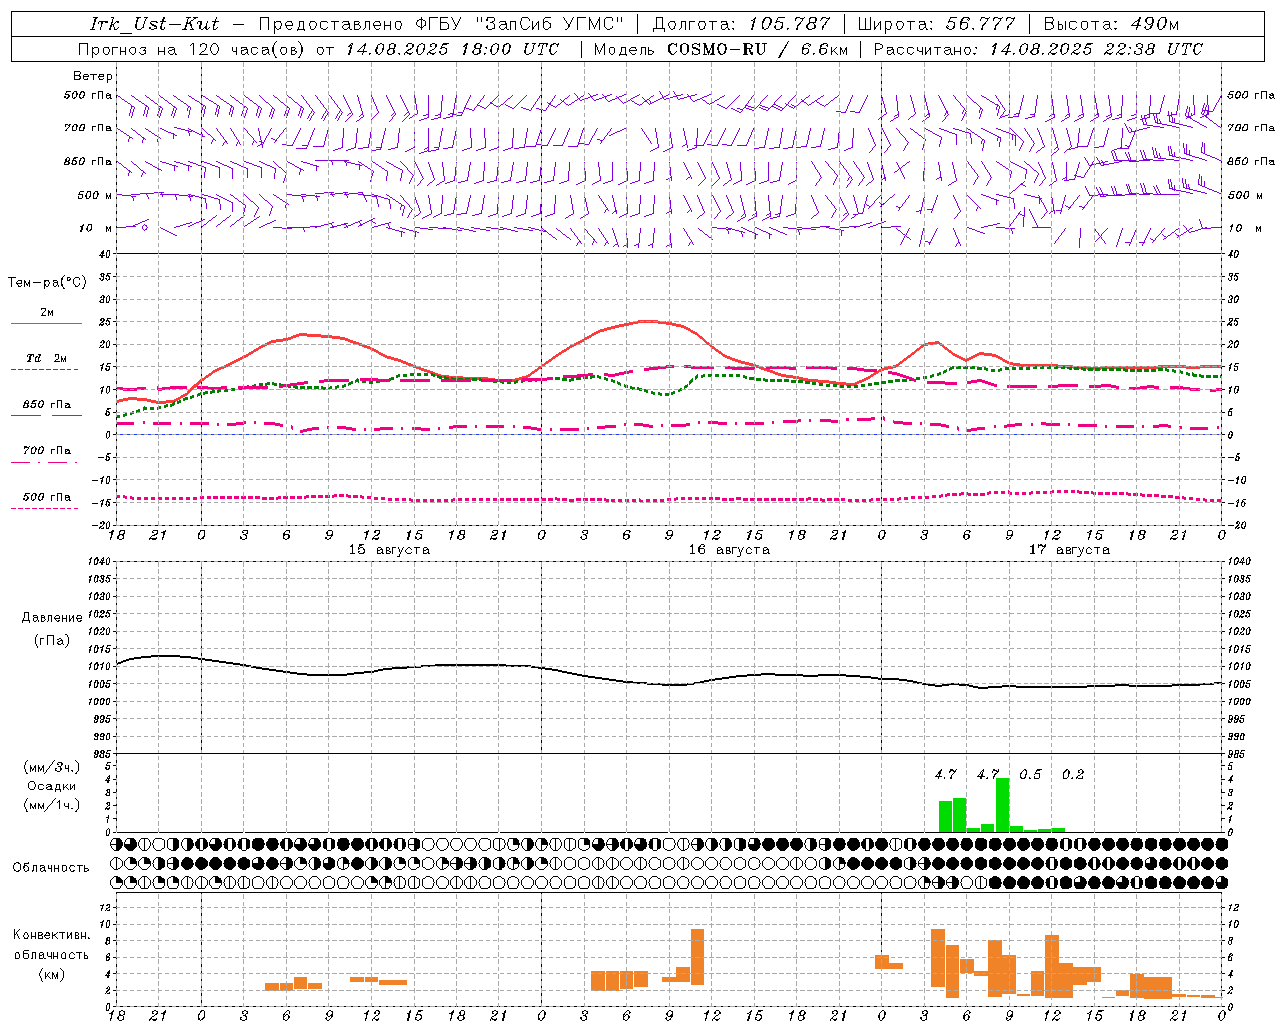The height and width of the screenshot is (1024, 1280).
Task: Click the computed time 14.08.2025 22:38 UTC
Action: coord(1096,49)
